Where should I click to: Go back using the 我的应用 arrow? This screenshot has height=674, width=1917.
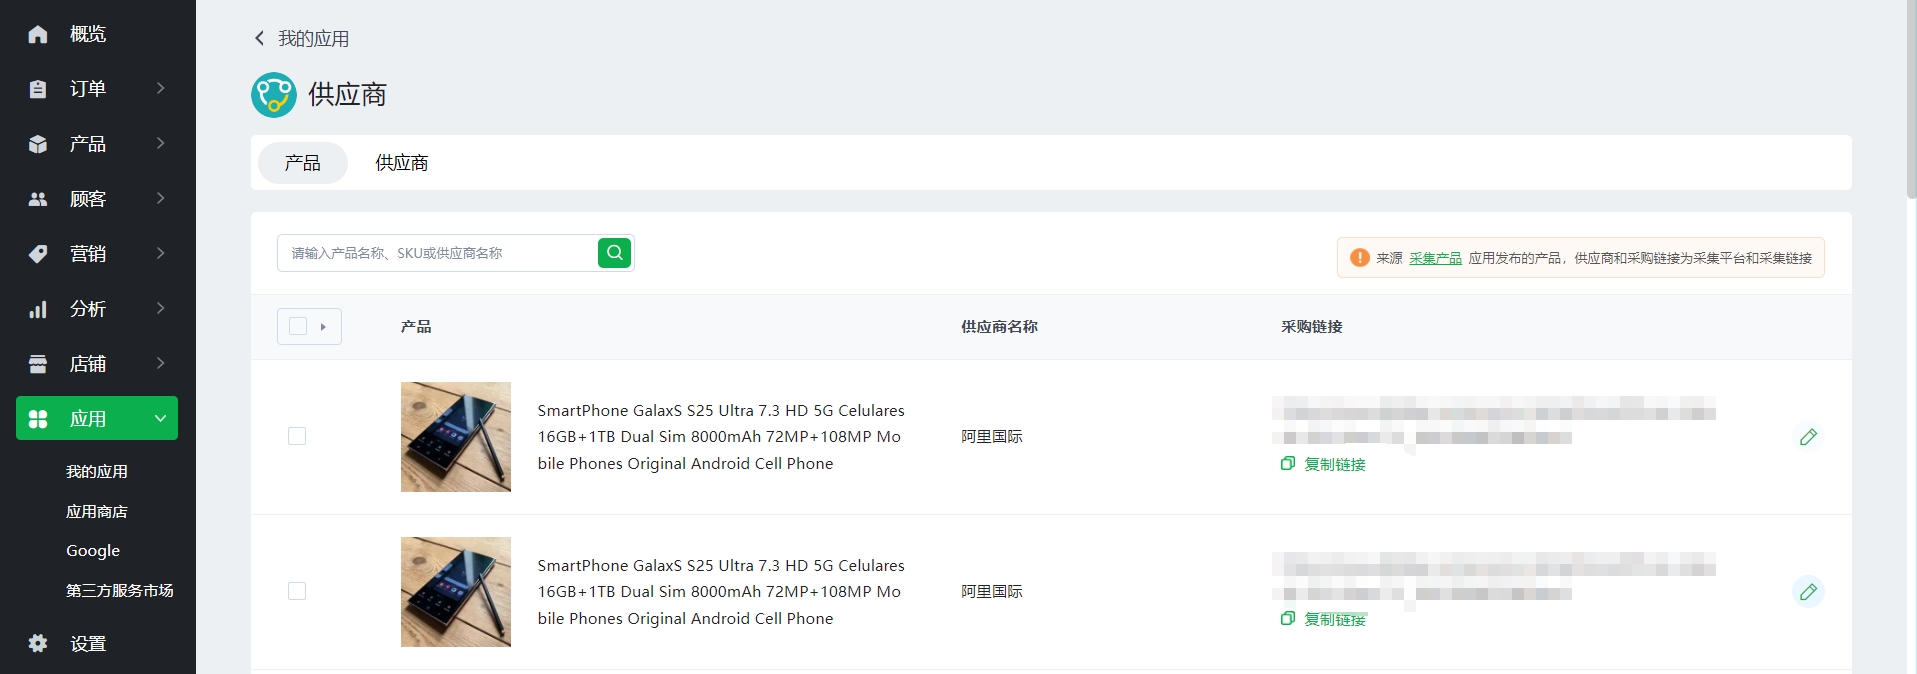[x=259, y=38]
